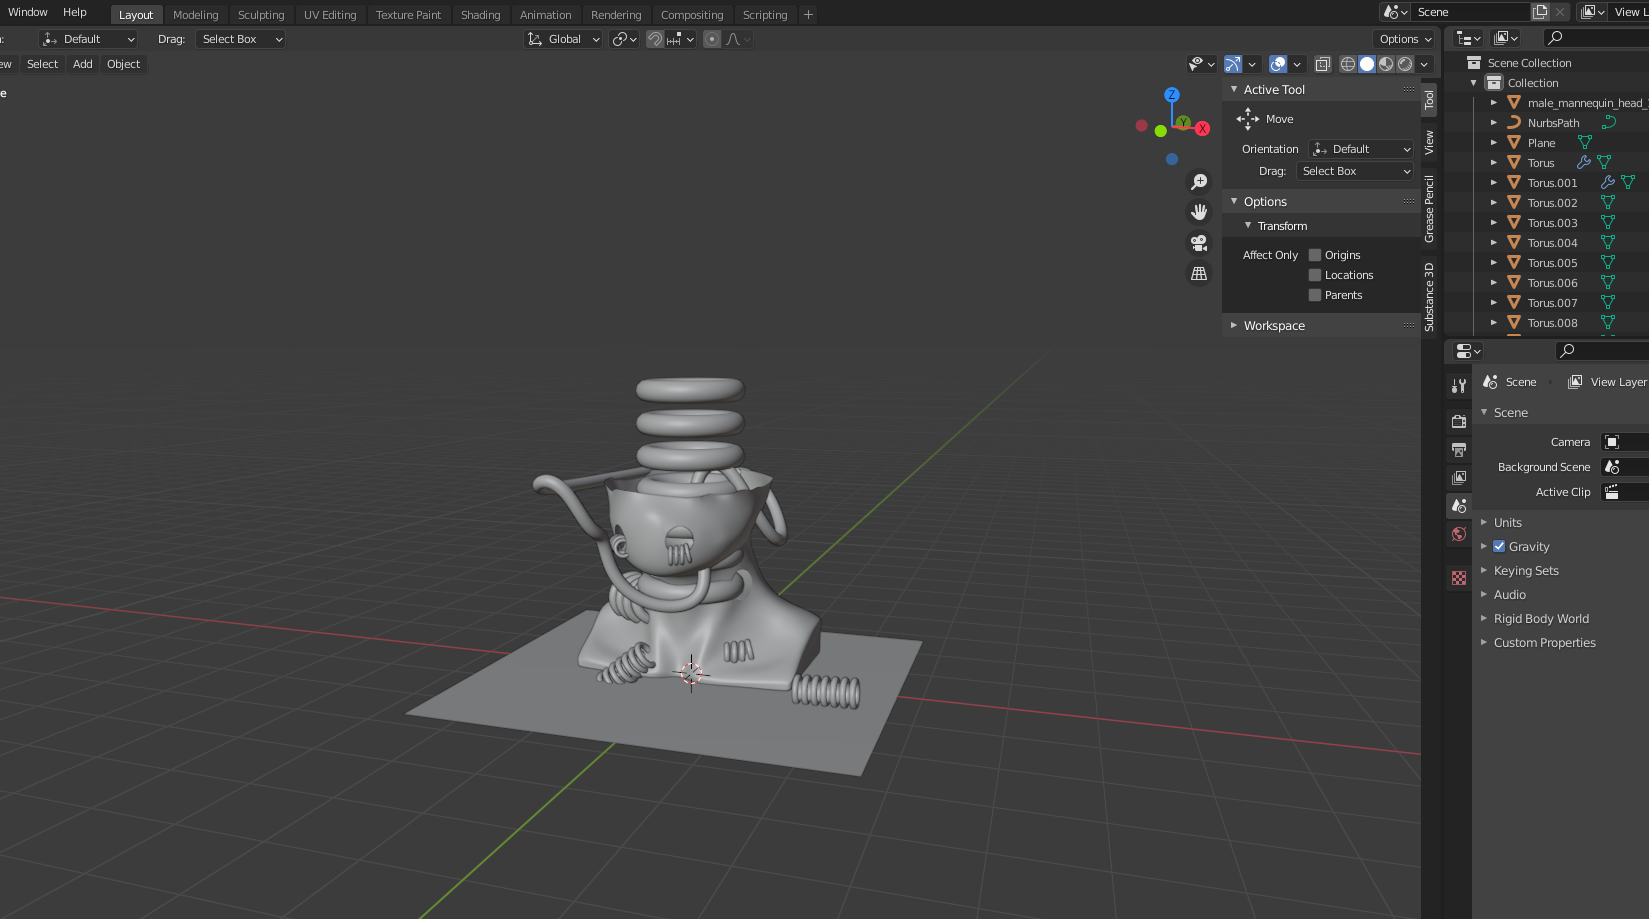Image resolution: width=1649 pixels, height=919 pixels.
Task: Switch perspective/orthographic with the grid icon
Action: click(x=1199, y=274)
